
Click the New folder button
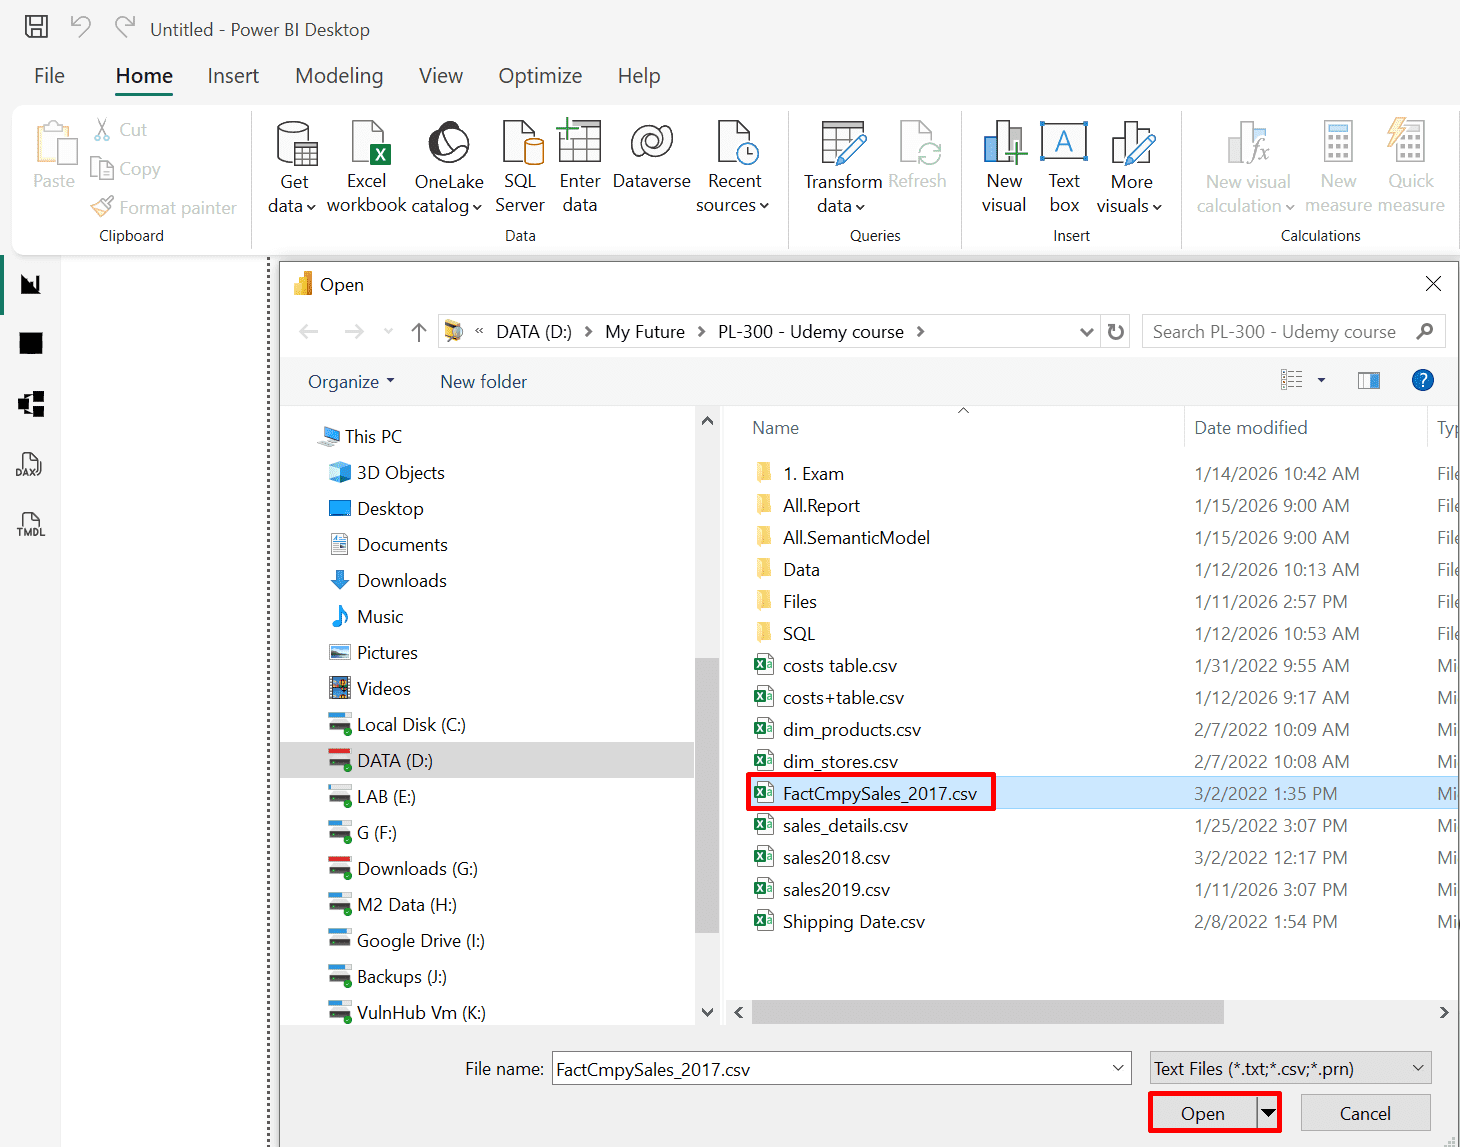click(483, 382)
